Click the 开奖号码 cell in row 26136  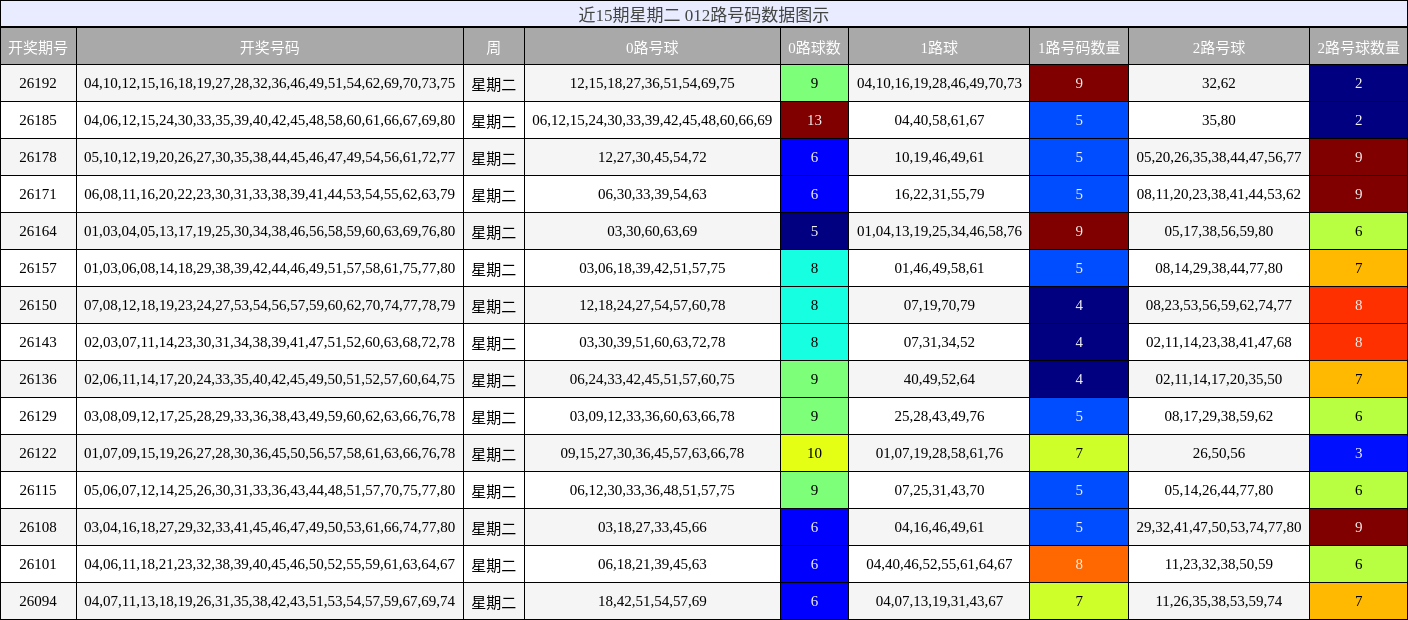pyautogui.click(x=270, y=379)
